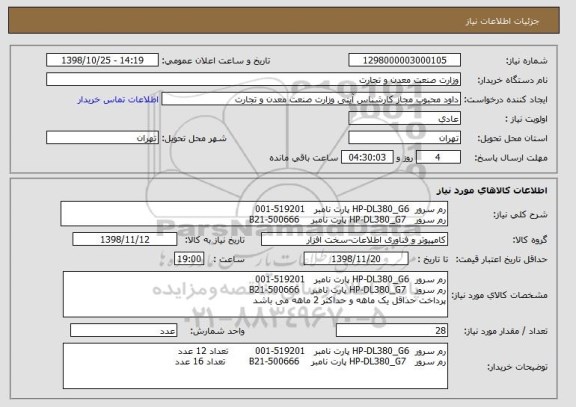Viewport: 576px width, 407px height.
Task: Select the announcement date field 1398/10/25 - 14:19
Action: [102, 60]
